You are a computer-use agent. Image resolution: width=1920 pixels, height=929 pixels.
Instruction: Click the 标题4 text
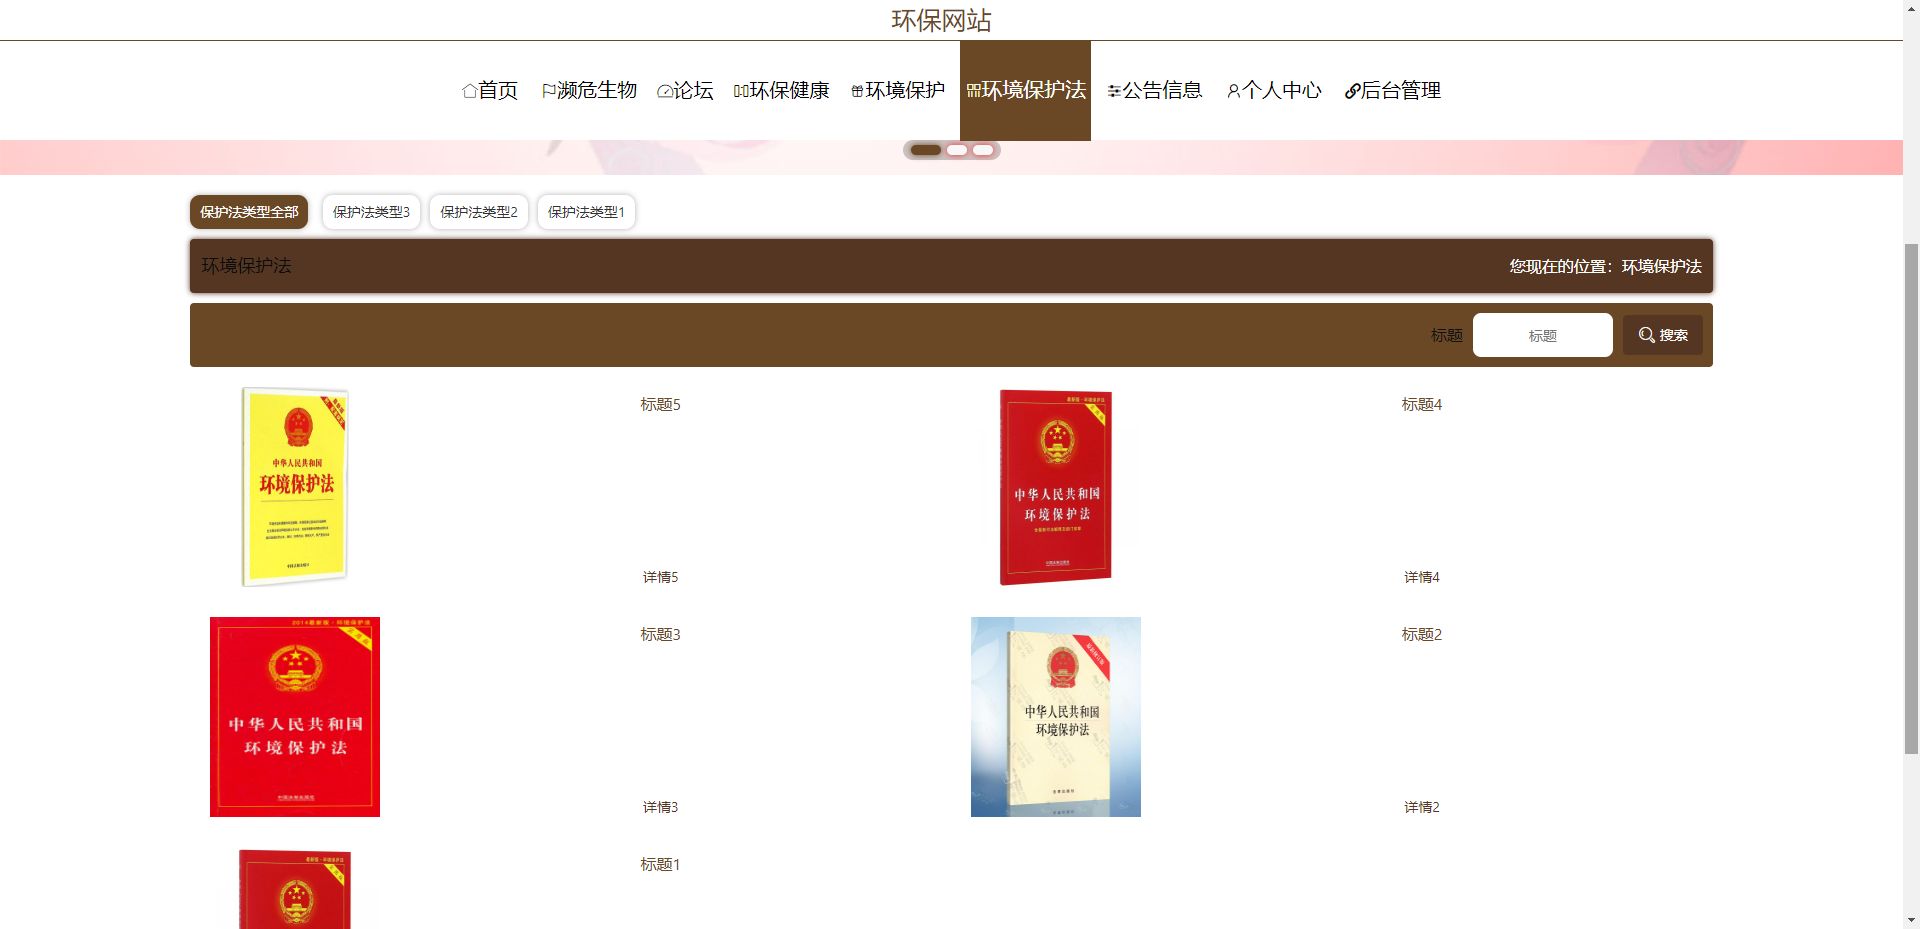[x=1421, y=405]
